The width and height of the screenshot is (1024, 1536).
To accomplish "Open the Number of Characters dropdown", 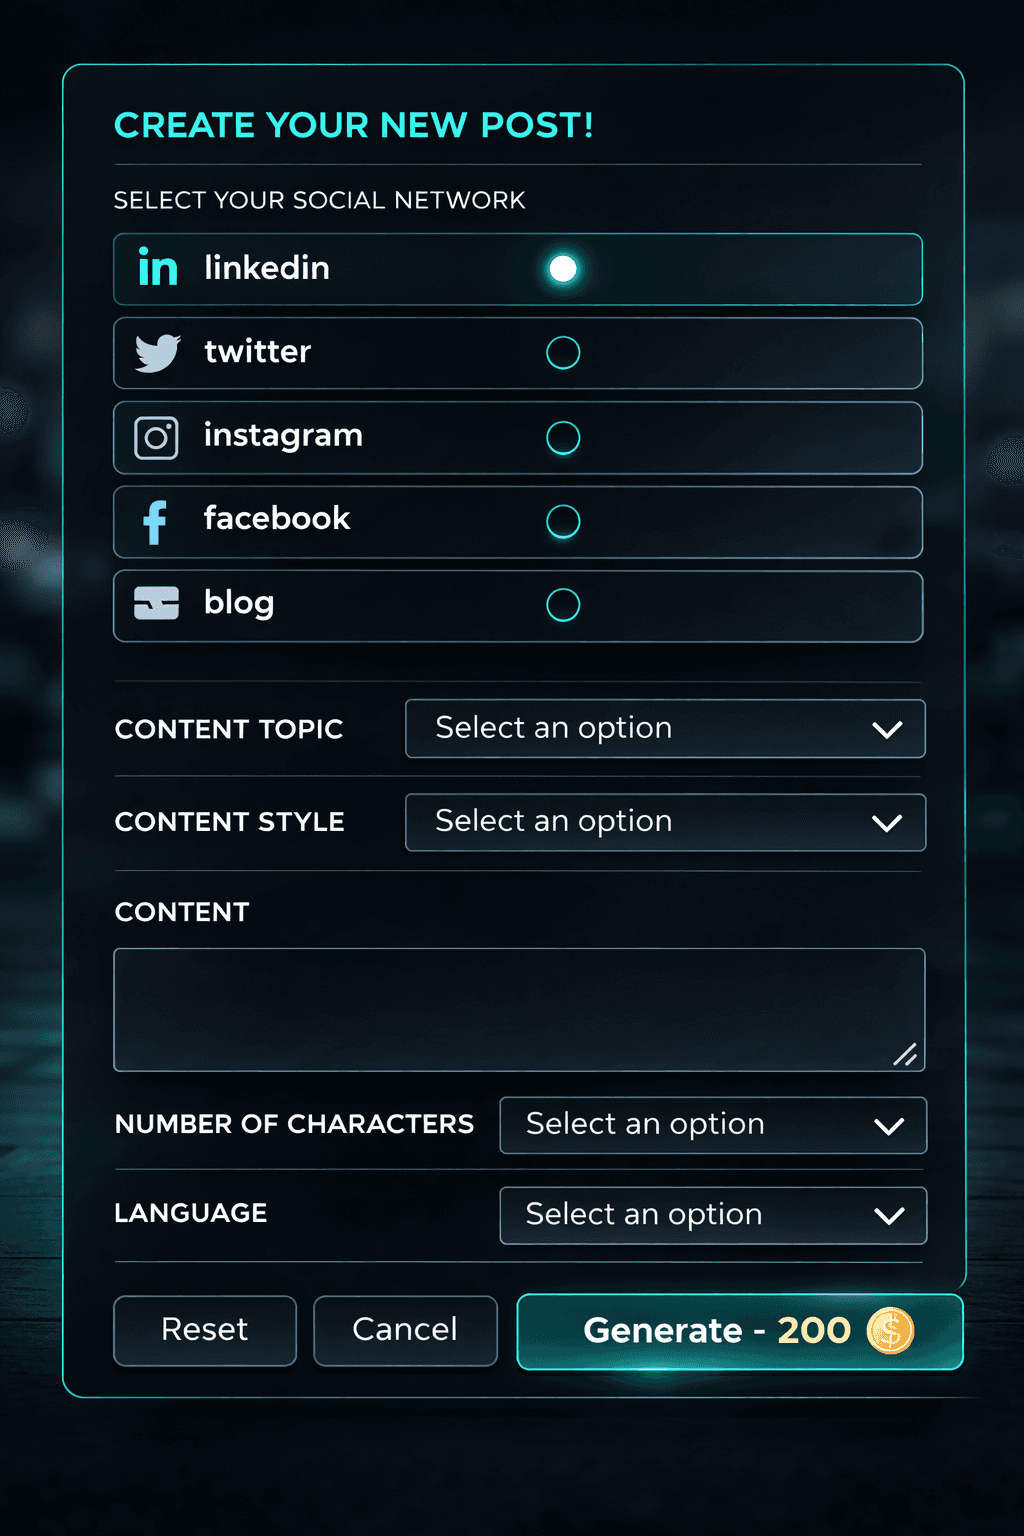I will click(712, 1124).
